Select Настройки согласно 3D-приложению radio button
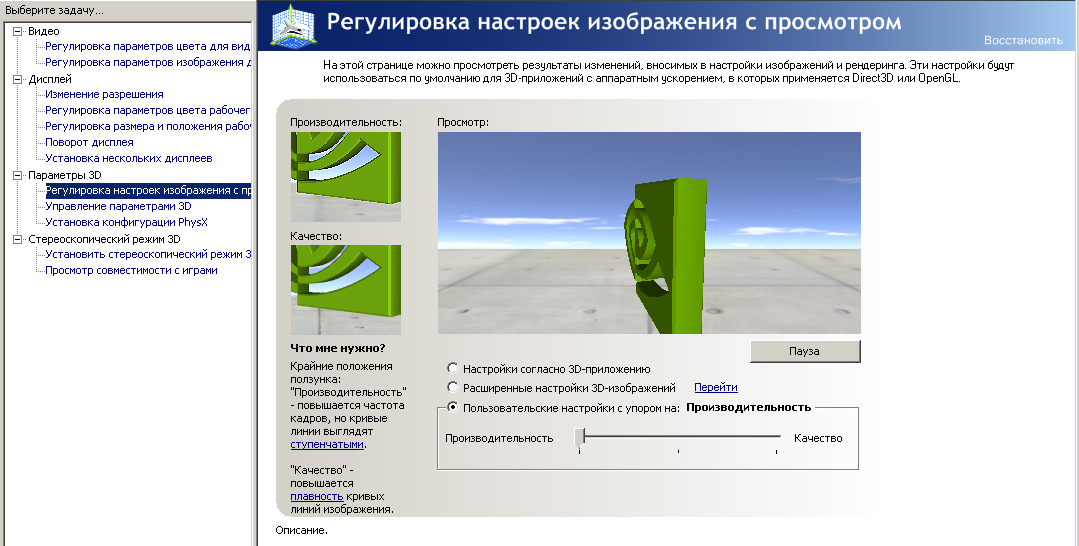The height and width of the screenshot is (546, 1079). (x=453, y=368)
